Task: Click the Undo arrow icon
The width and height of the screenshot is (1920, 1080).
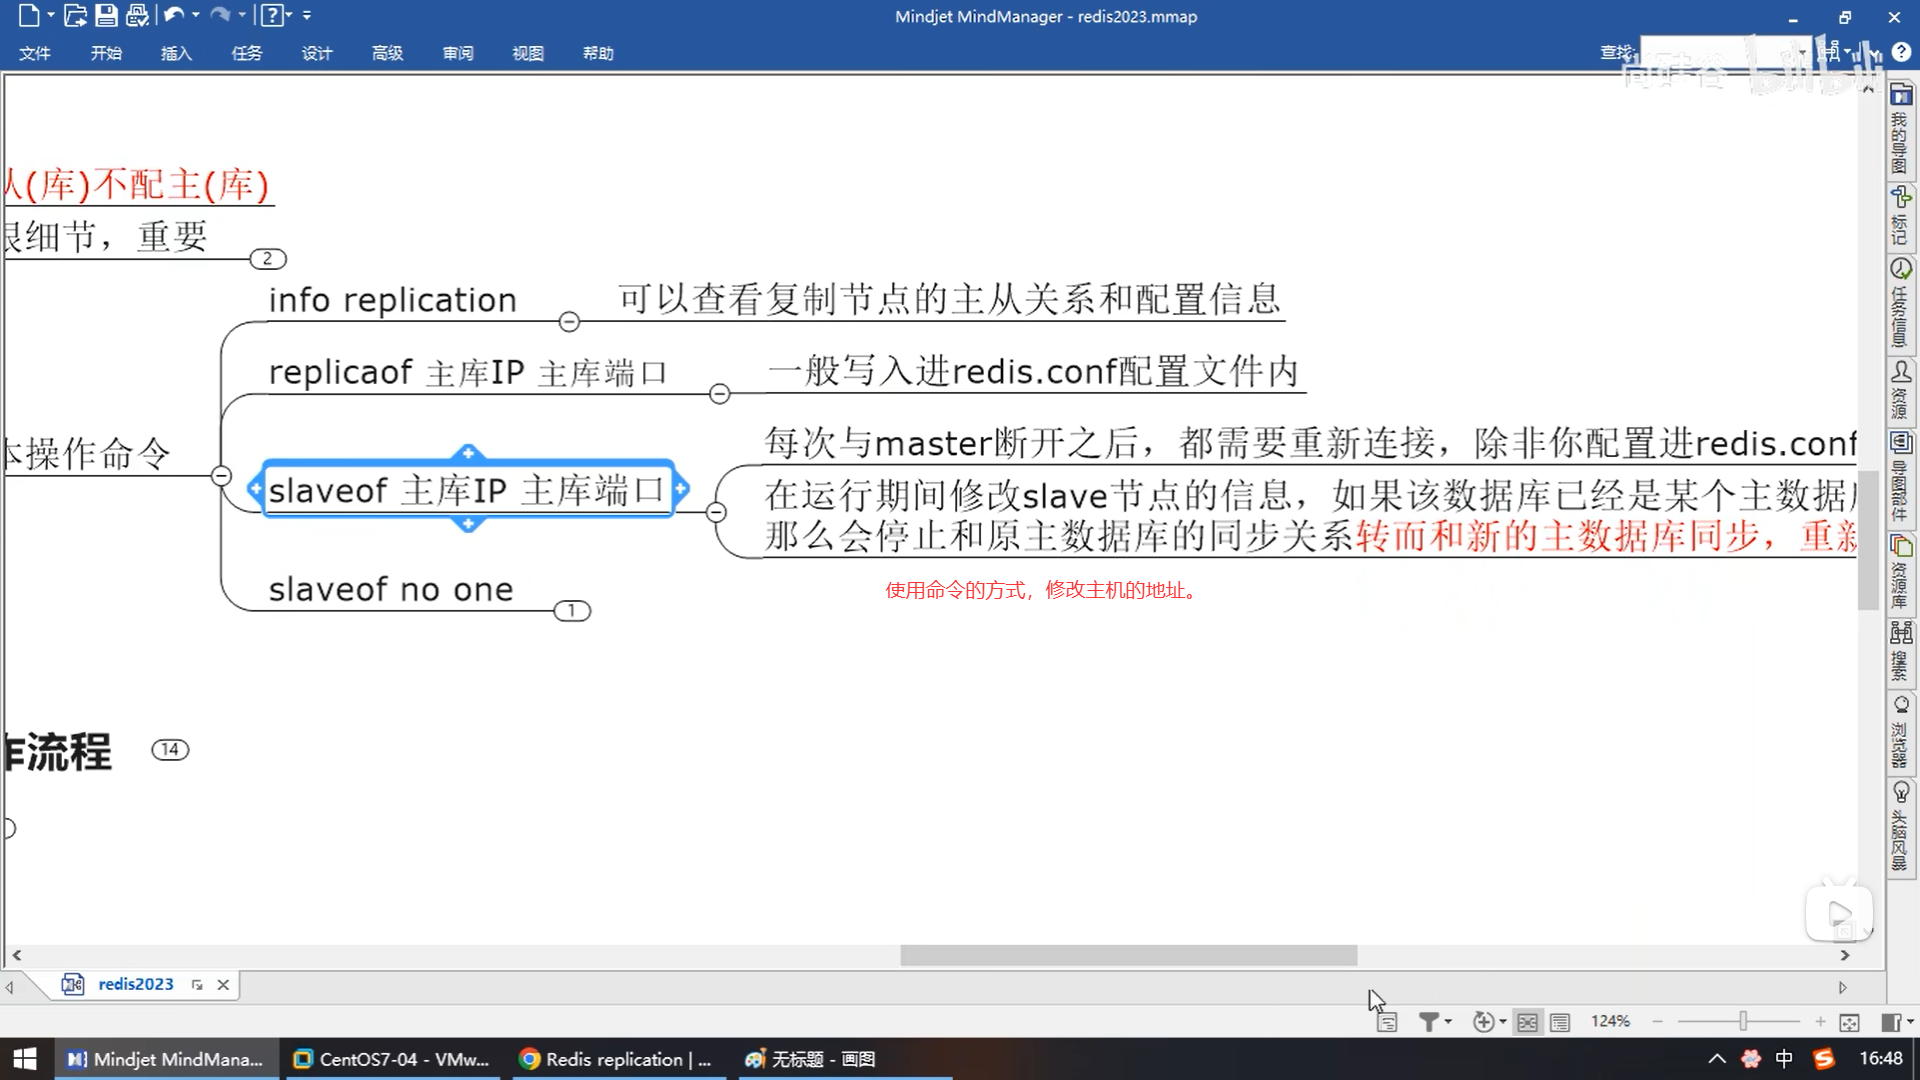Action: pyautogui.click(x=173, y=15)
